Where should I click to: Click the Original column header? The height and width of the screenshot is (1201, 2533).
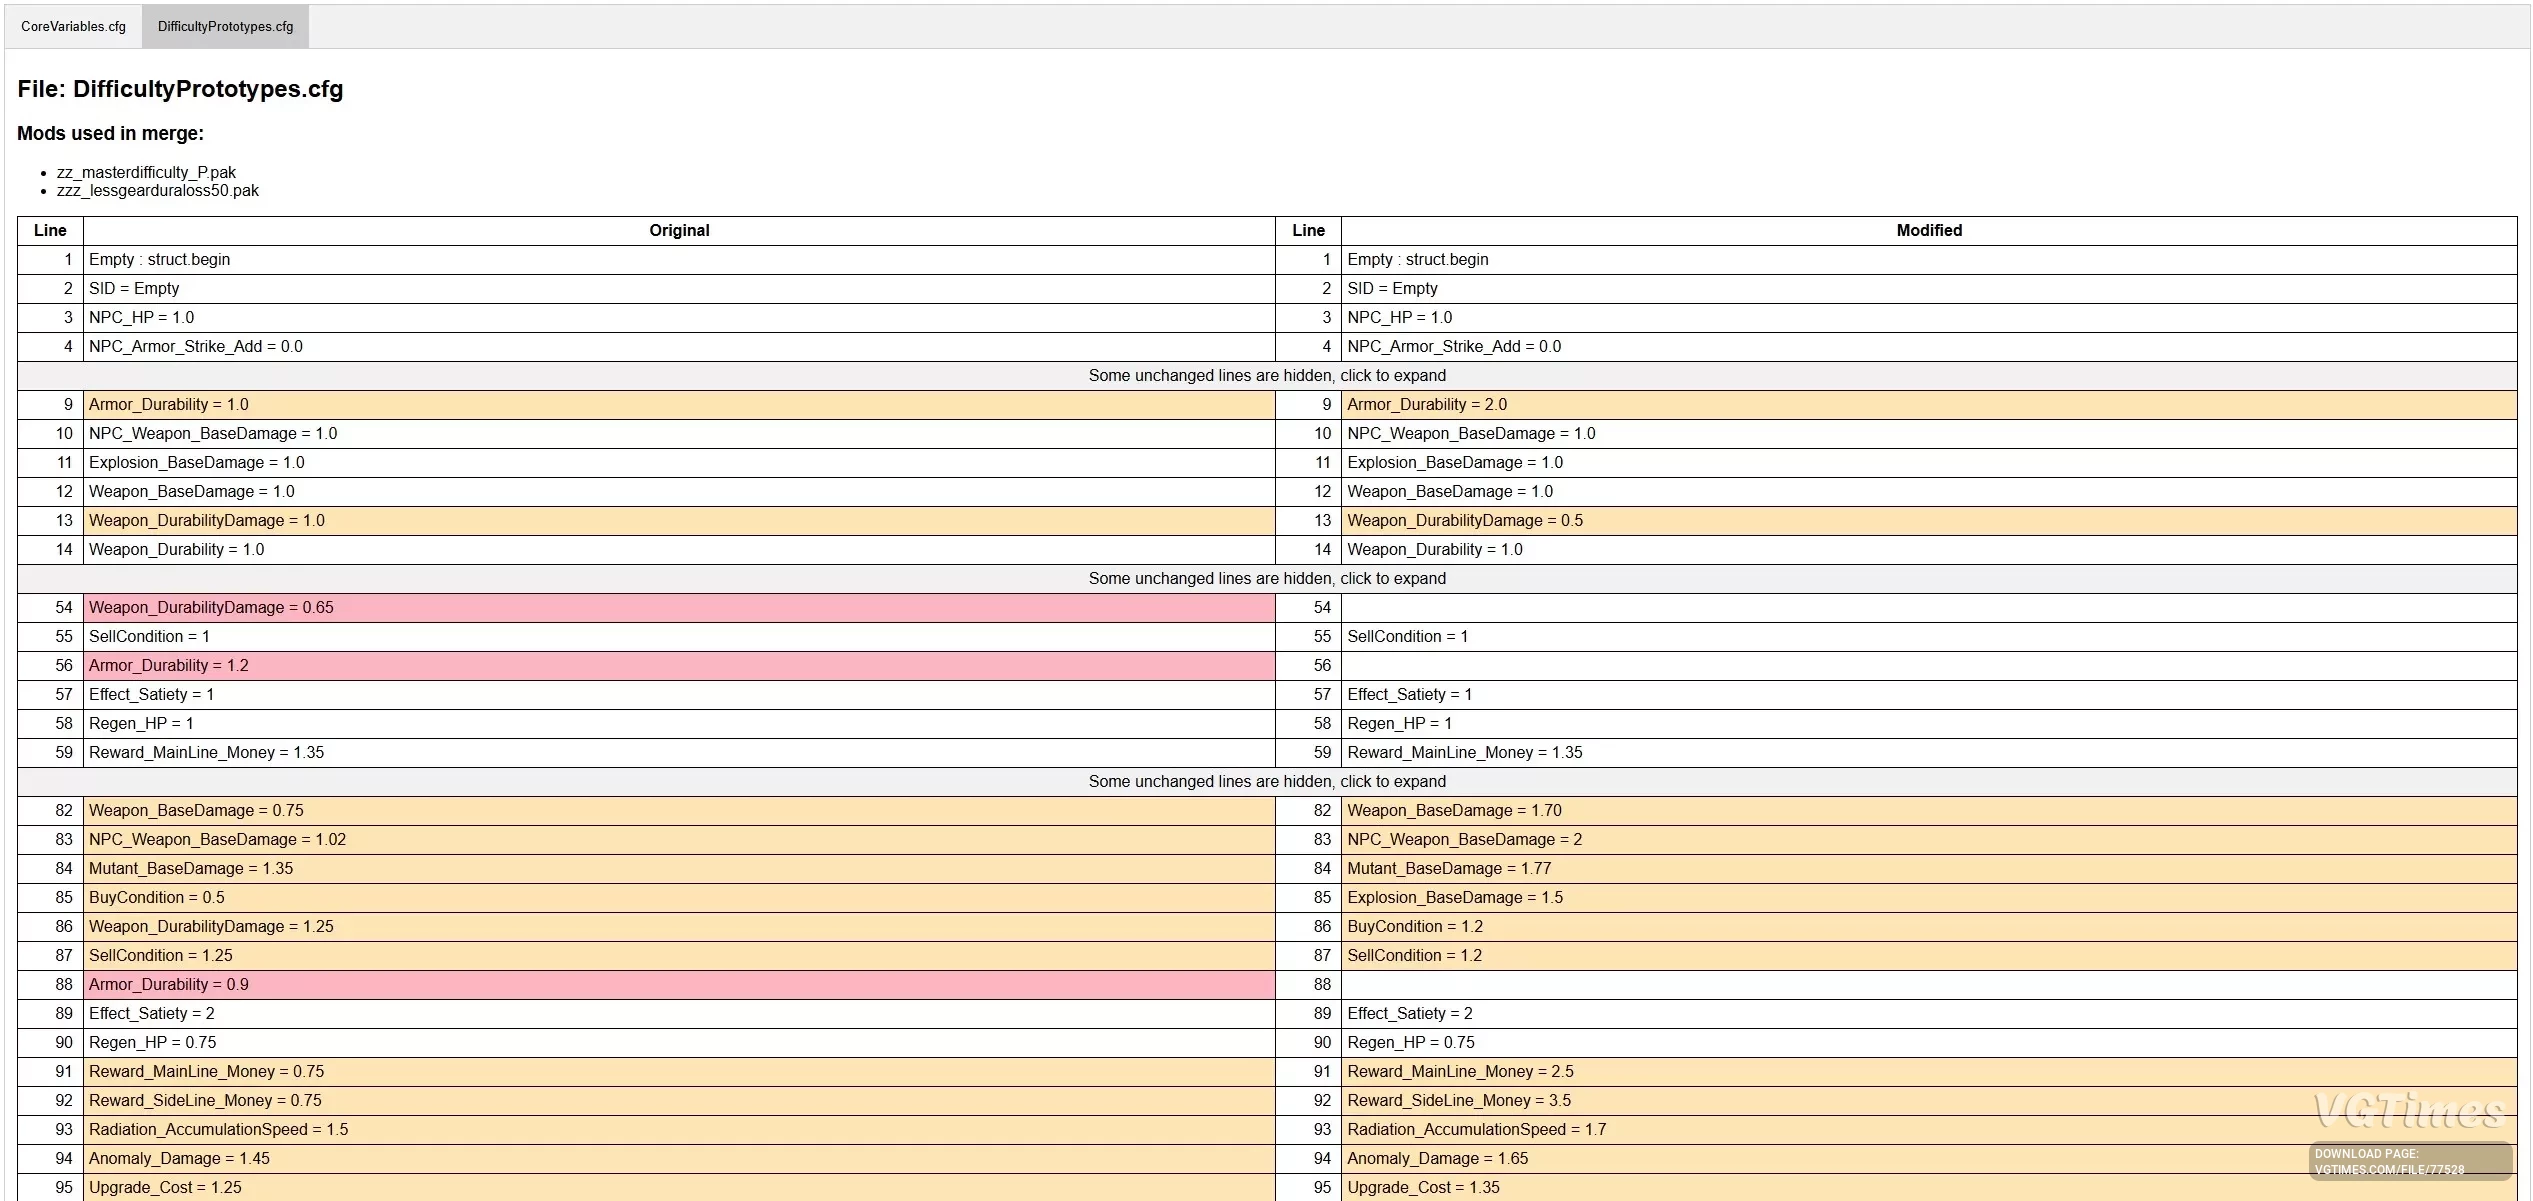679,231
